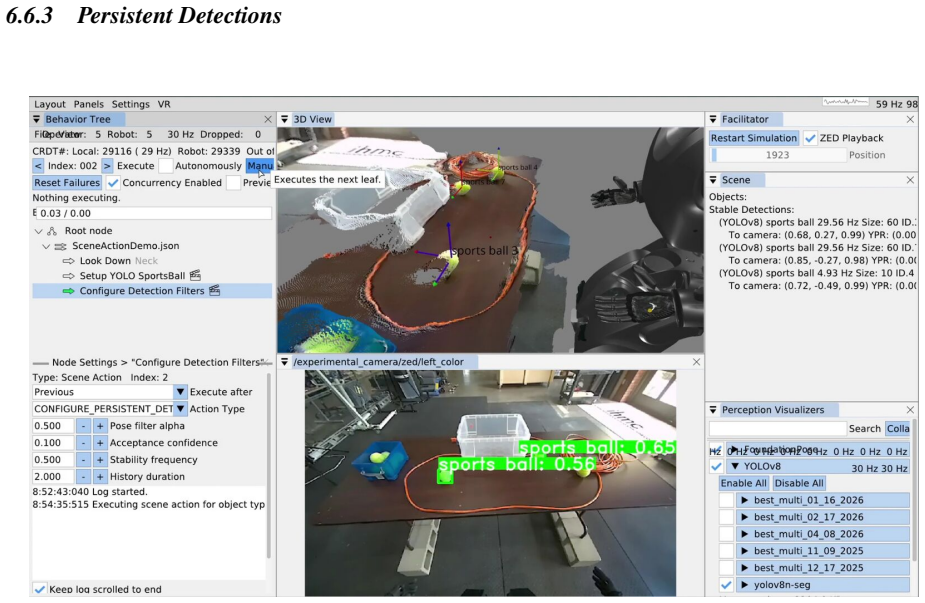This screenshot has width=925, height=603.
Task: Click the previous index arrow button
Action: 38,166
